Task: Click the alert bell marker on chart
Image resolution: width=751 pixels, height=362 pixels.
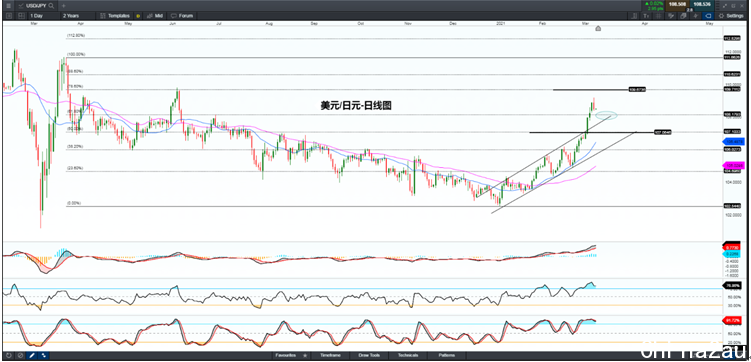Action: [x=598, y=29]
